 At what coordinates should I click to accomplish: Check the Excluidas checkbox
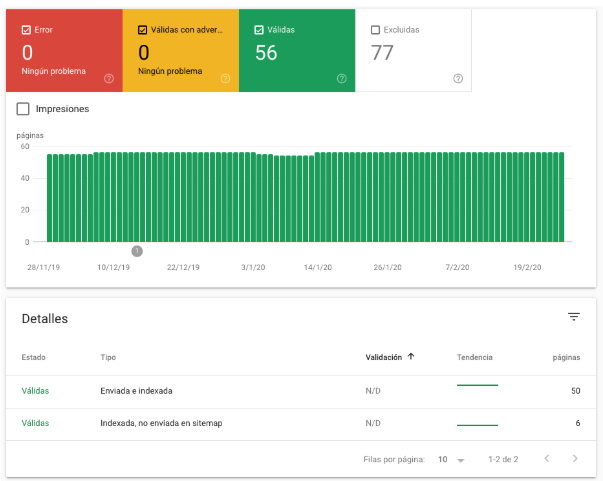coord(376,30)
